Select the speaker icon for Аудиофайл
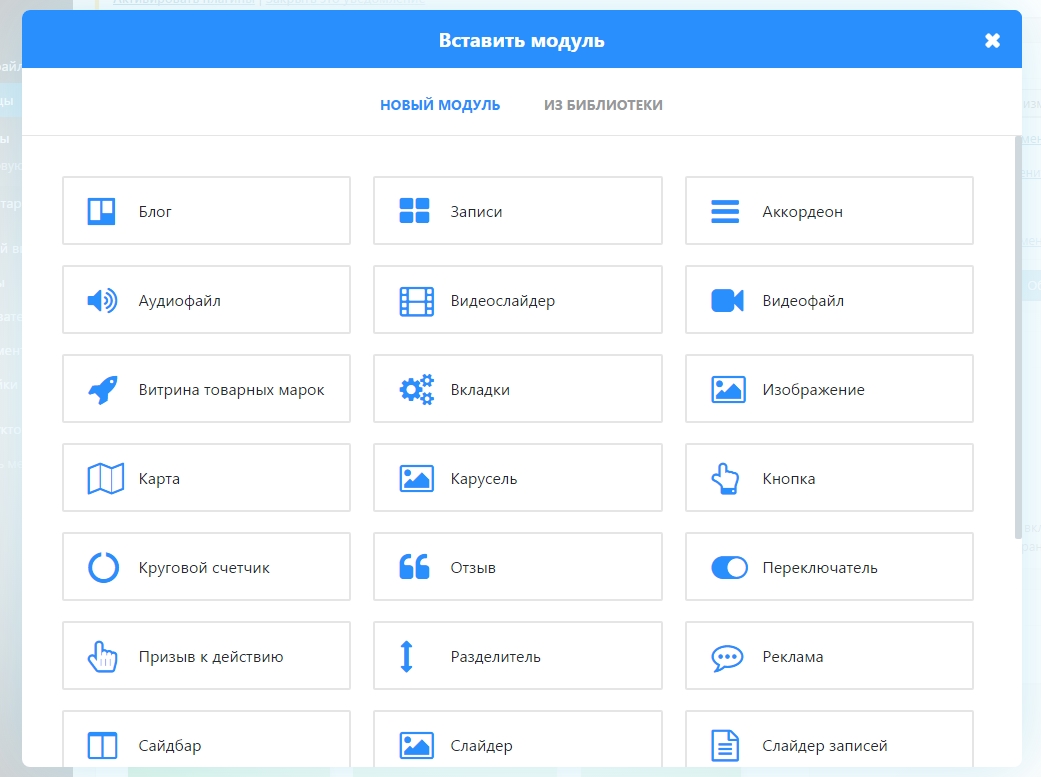Image resolution: width=1041 pixels, height=777 pixels. coord(101,300)
